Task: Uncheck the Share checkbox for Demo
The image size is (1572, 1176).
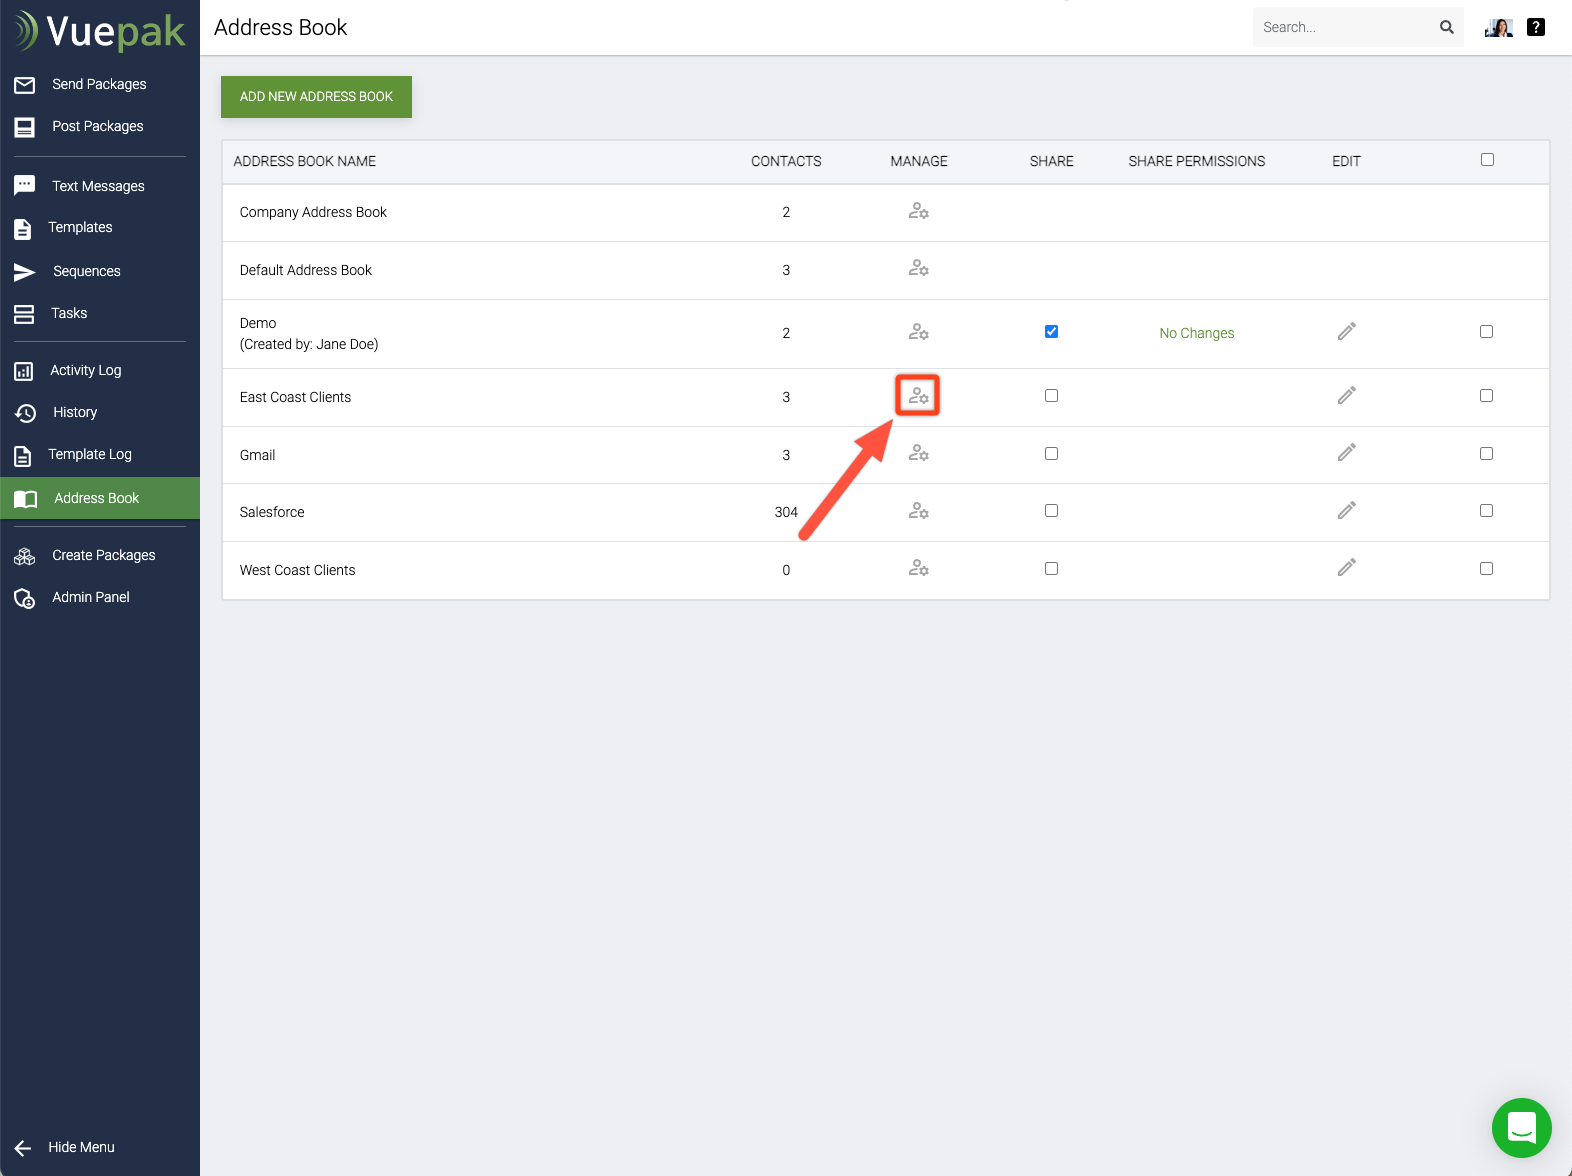Action: [x=1051, y=332]
